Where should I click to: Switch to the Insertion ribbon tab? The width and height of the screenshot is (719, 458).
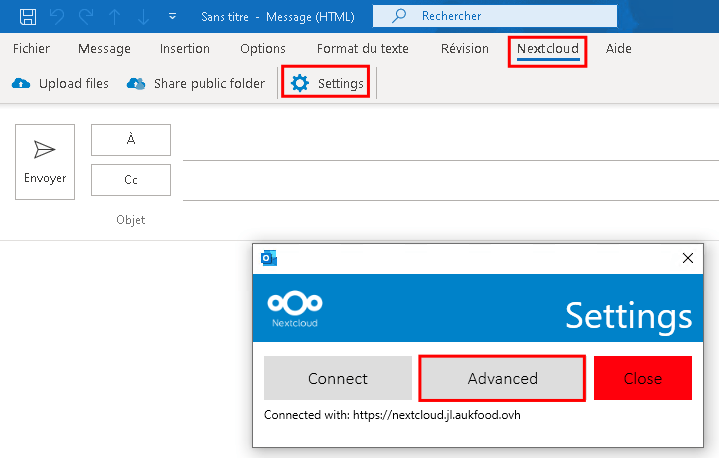tap(185, 49)
